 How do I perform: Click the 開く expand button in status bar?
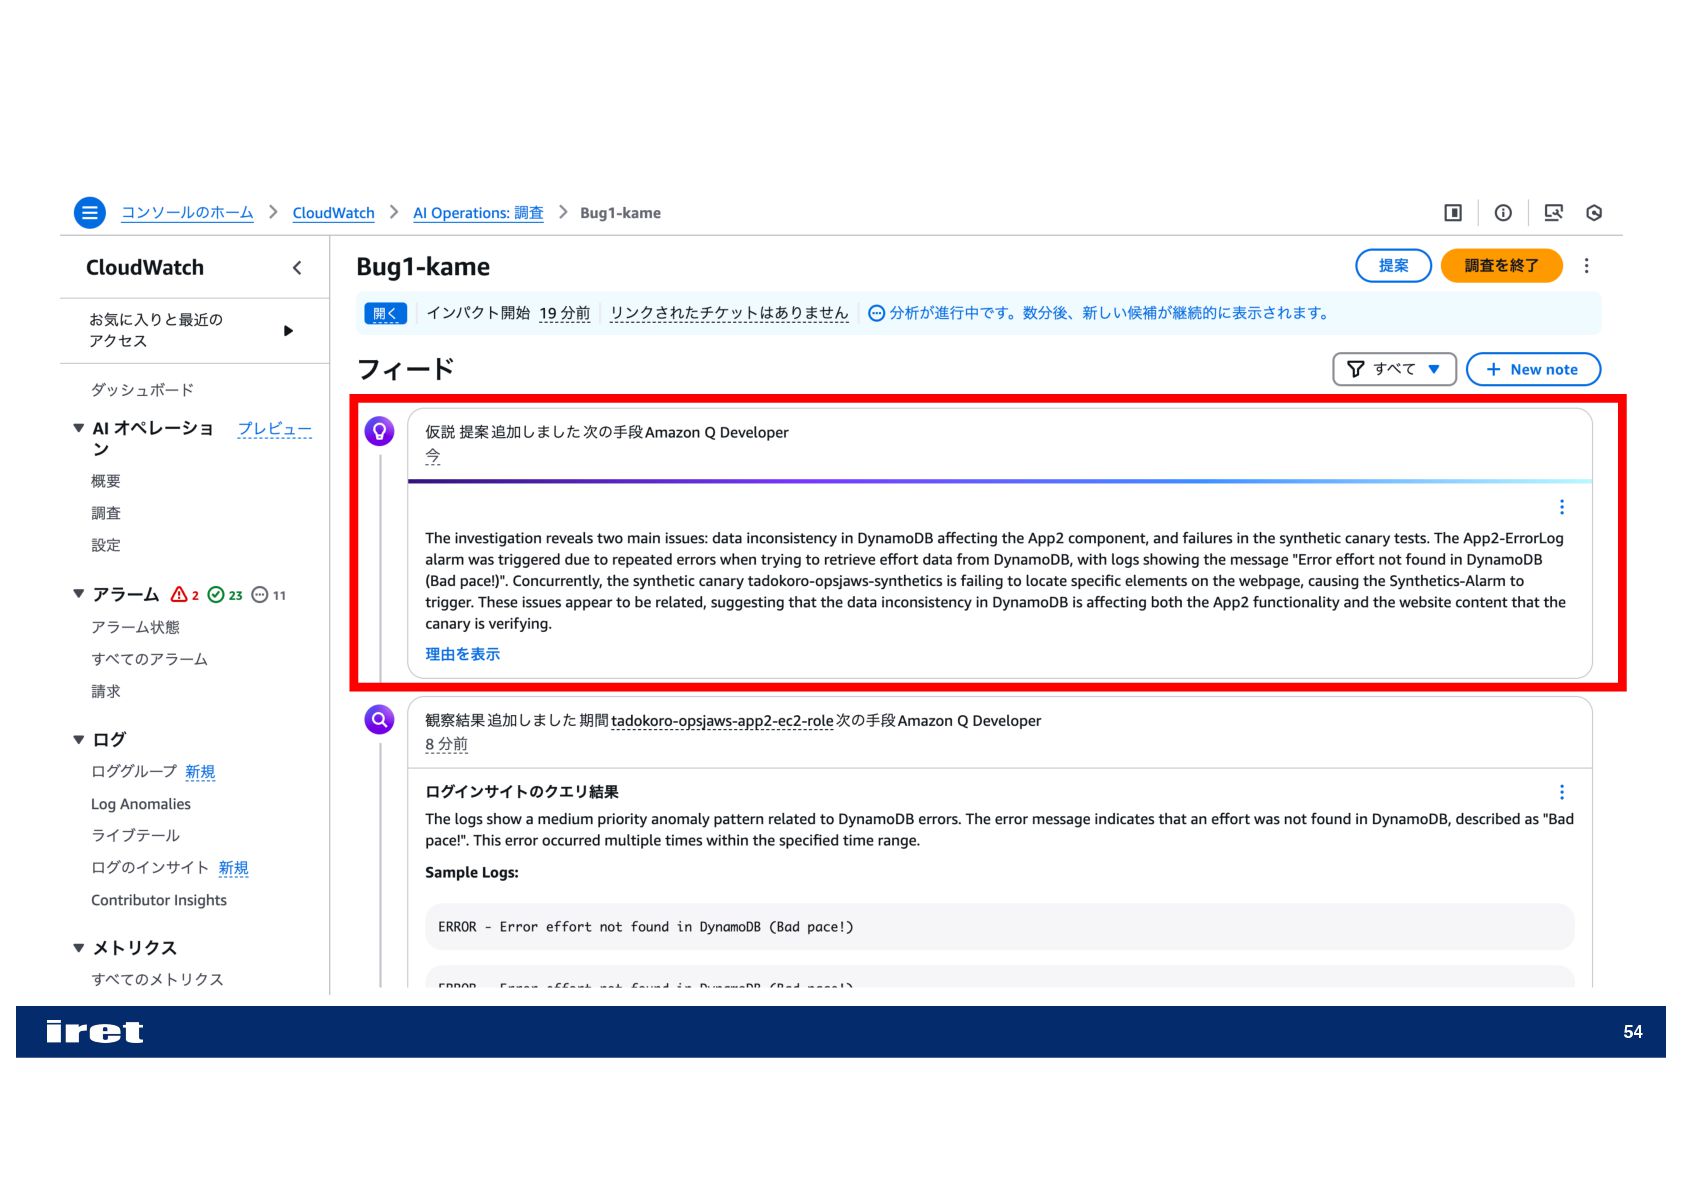385,314
